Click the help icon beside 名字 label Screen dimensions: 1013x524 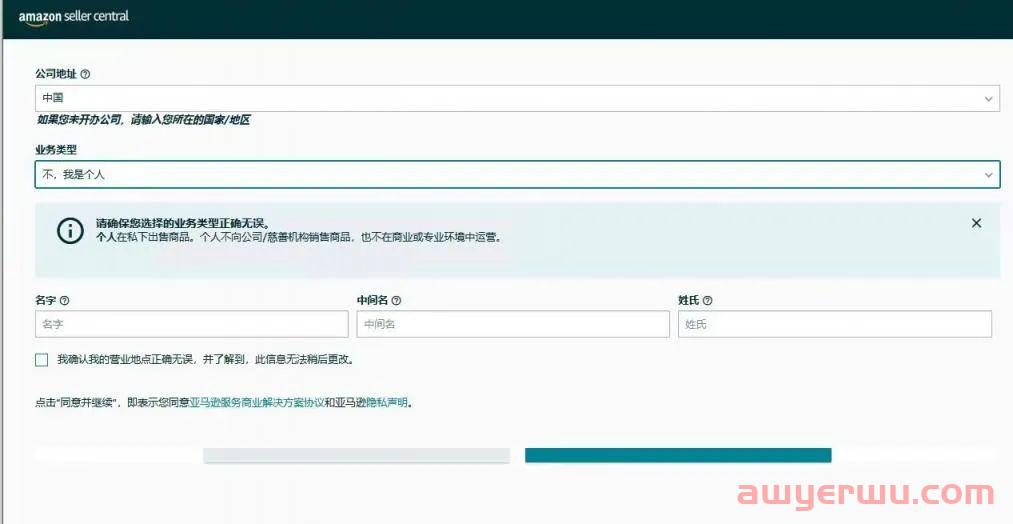click(x=65, y=300)
